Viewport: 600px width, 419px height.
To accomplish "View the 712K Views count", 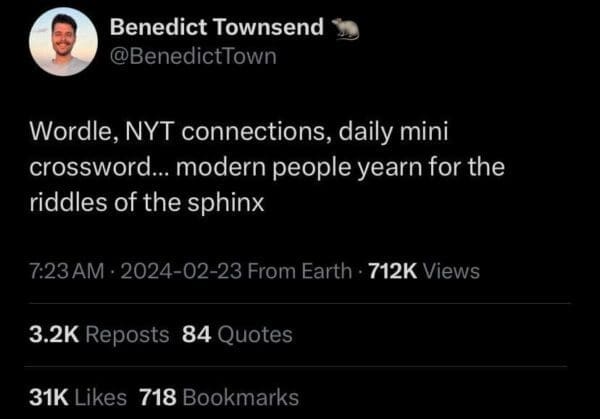I will [425, 271].
